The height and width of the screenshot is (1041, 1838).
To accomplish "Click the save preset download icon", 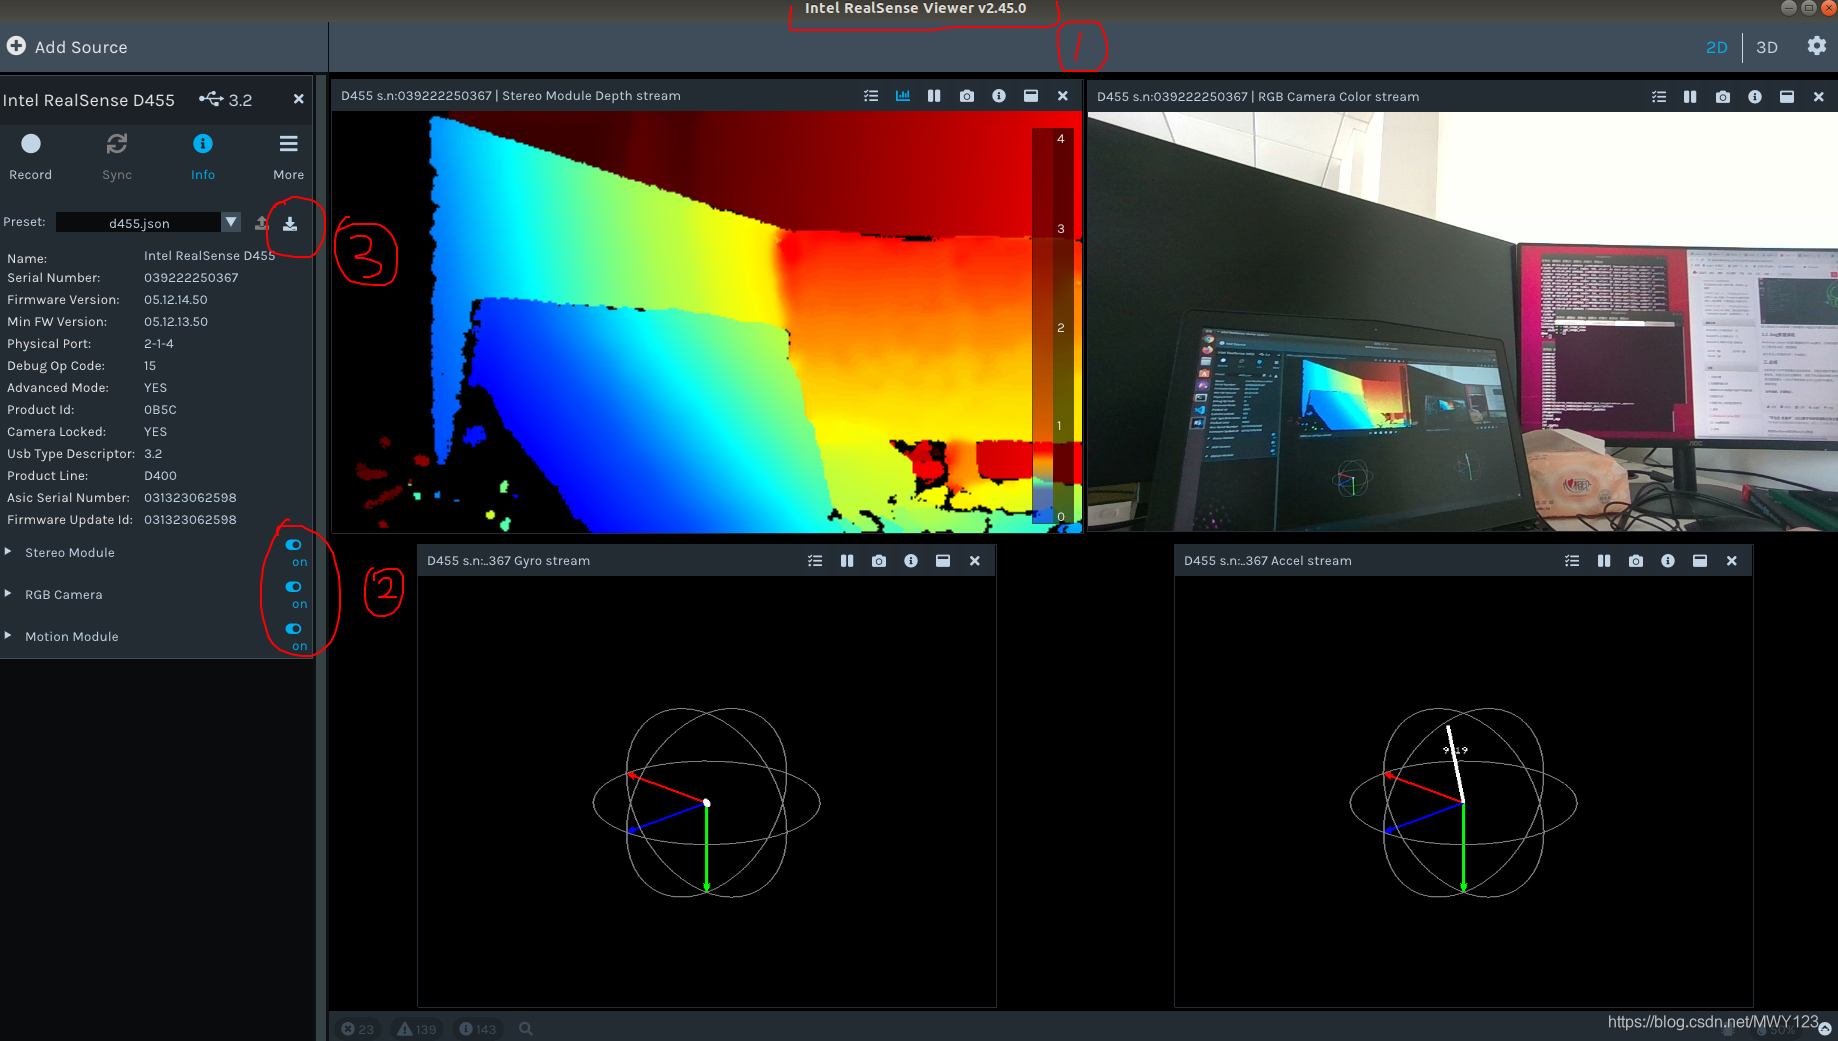I will 290,223.
